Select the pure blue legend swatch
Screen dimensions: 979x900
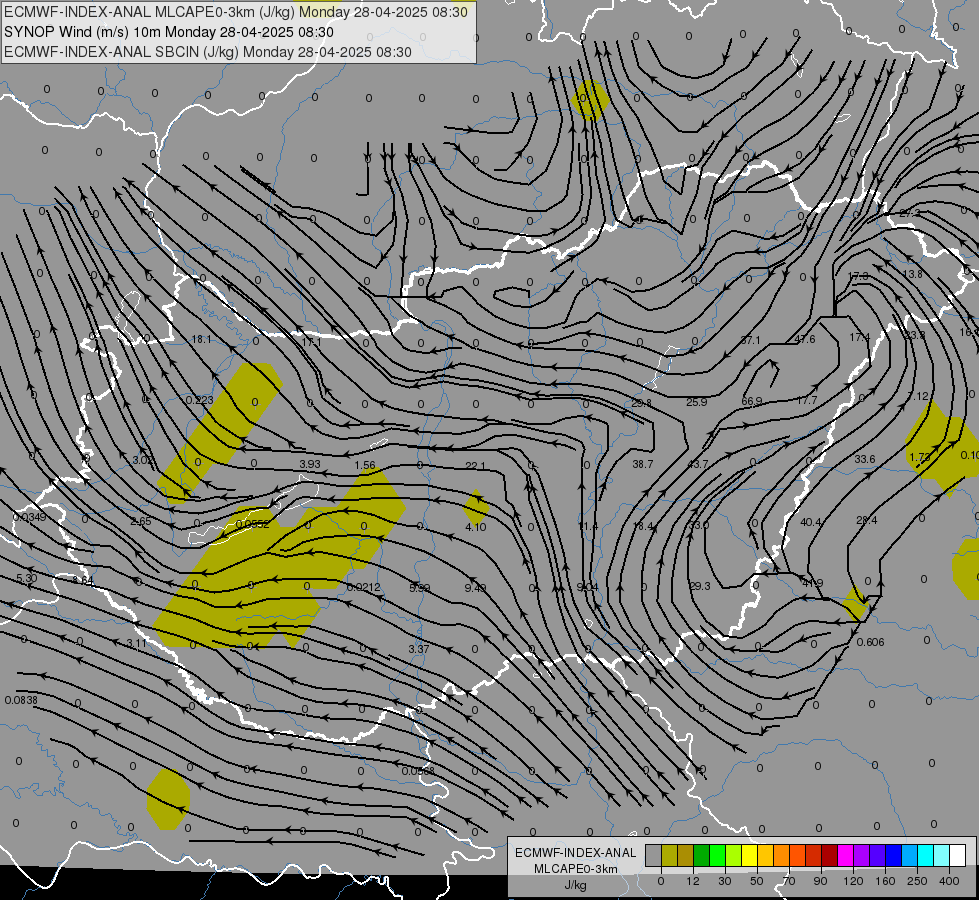[x=894, y=855]
